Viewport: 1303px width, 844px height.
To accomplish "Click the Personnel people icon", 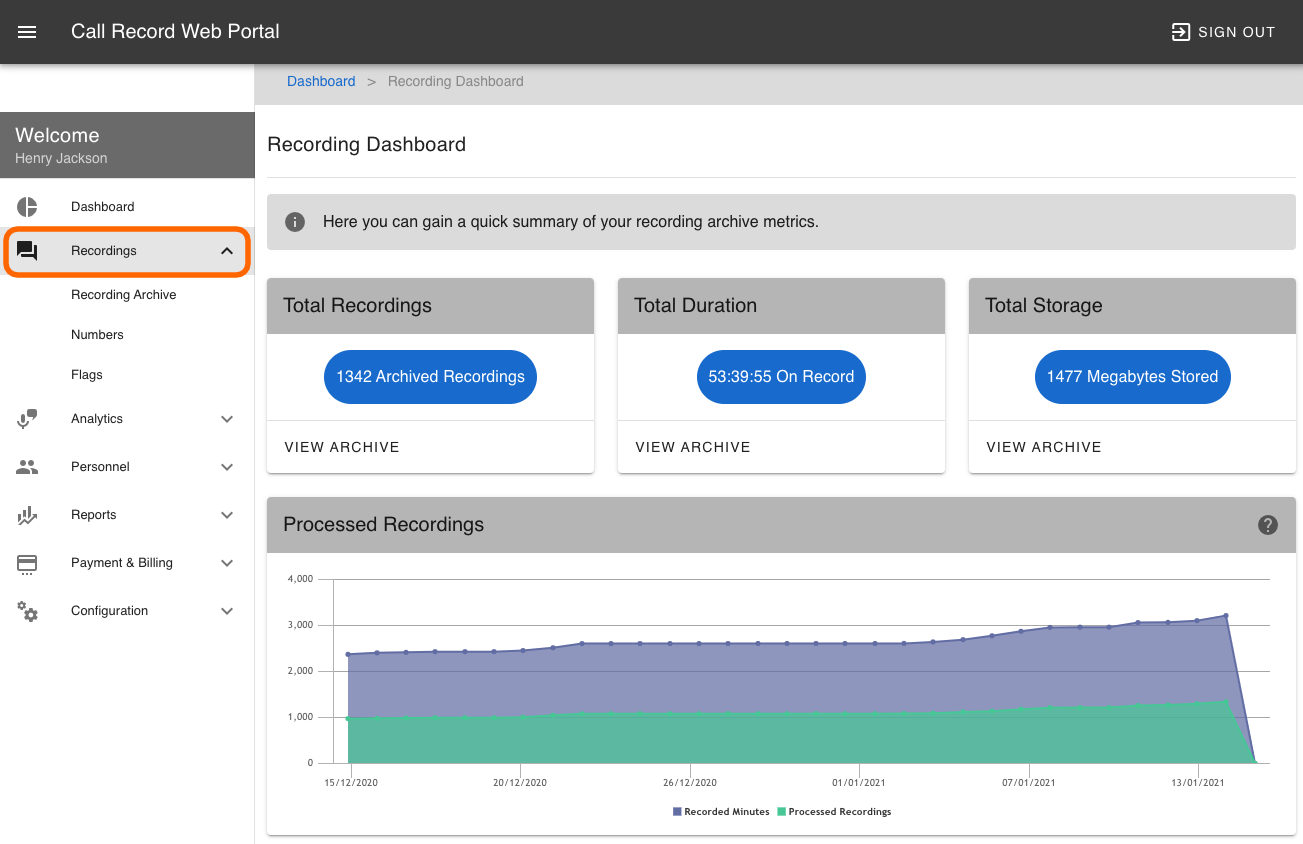I will [x=27, y=467].
